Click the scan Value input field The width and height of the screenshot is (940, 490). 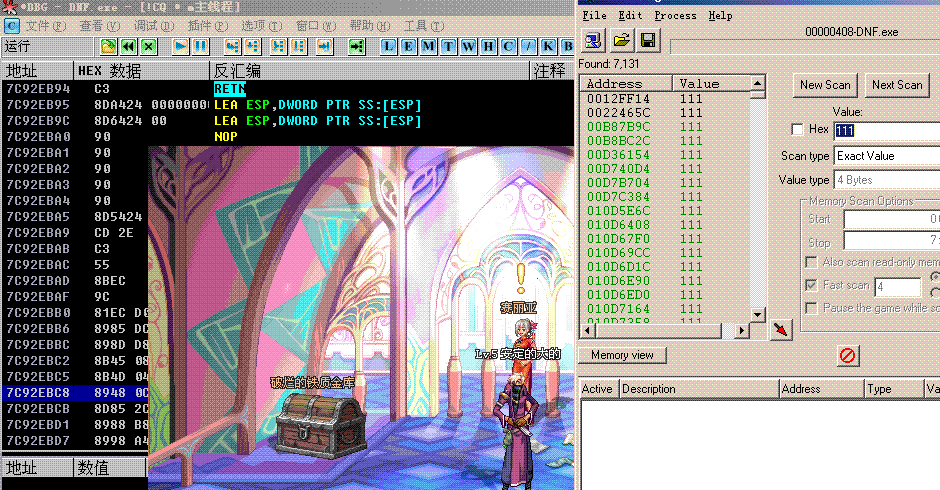pos(887,130)
